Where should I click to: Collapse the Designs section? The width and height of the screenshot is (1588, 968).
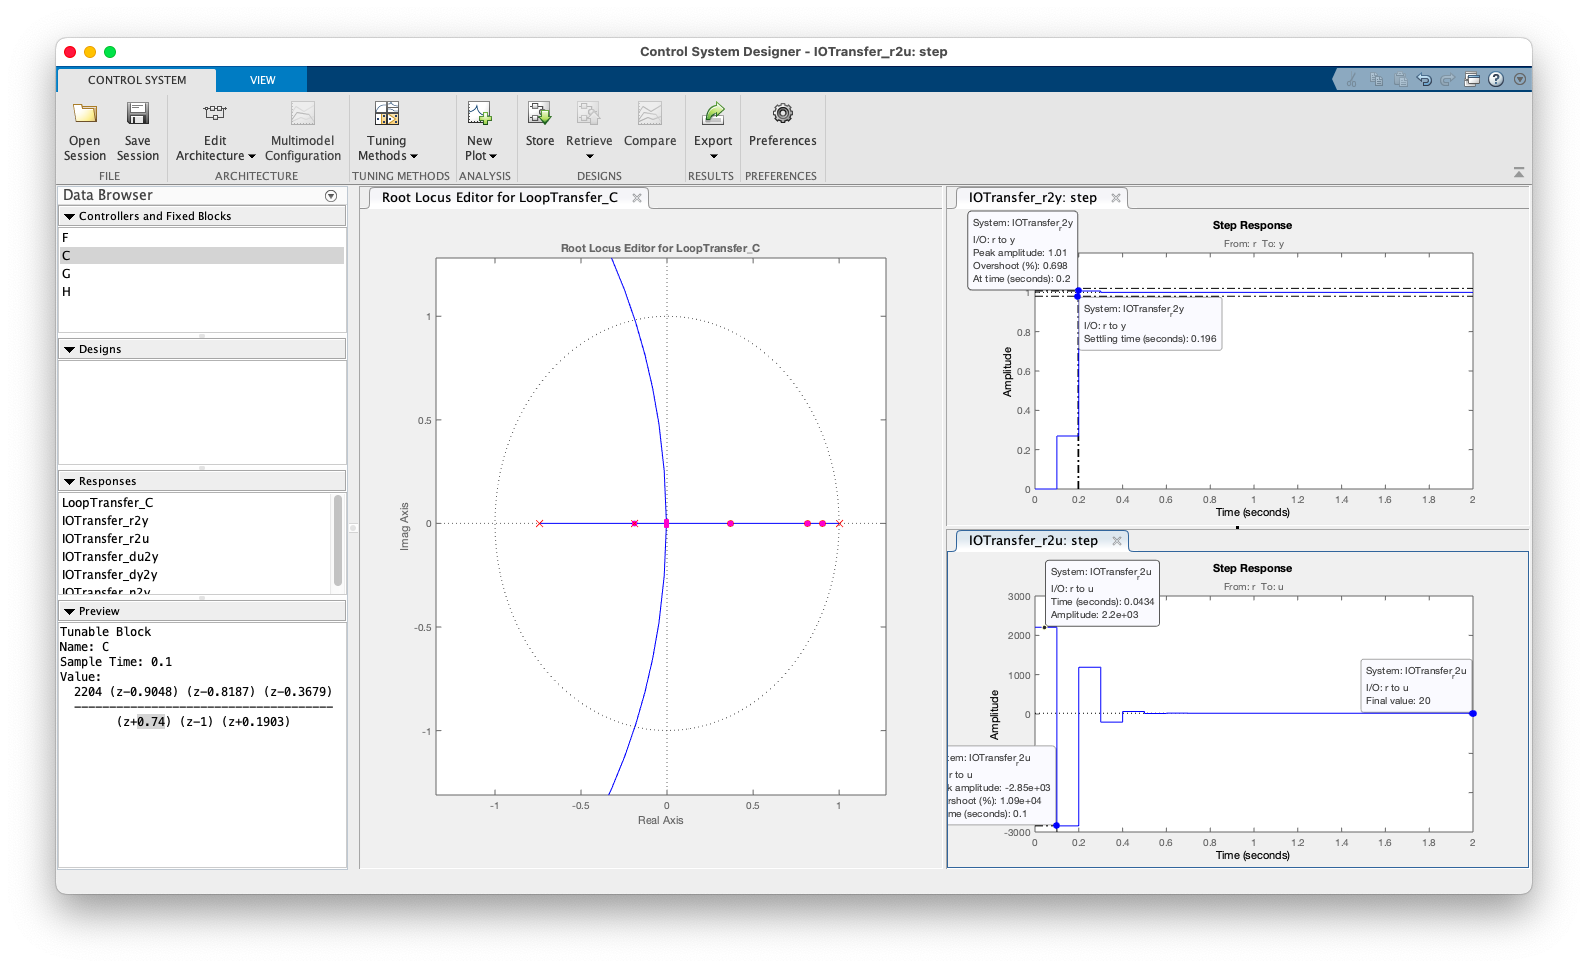[69, 350]
